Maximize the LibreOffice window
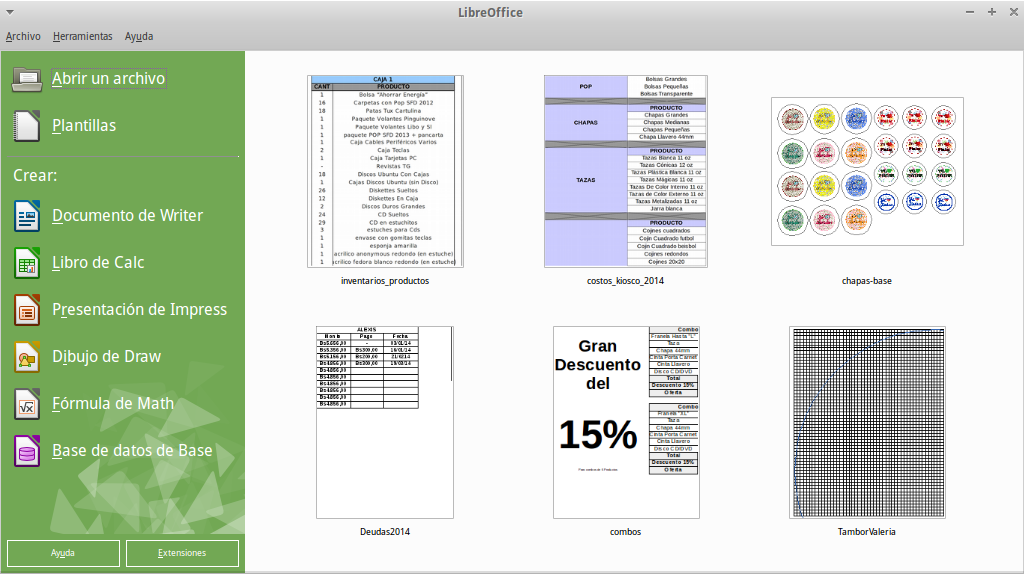This screenshot has width=1024, height=574. click(x=991, y=12)
